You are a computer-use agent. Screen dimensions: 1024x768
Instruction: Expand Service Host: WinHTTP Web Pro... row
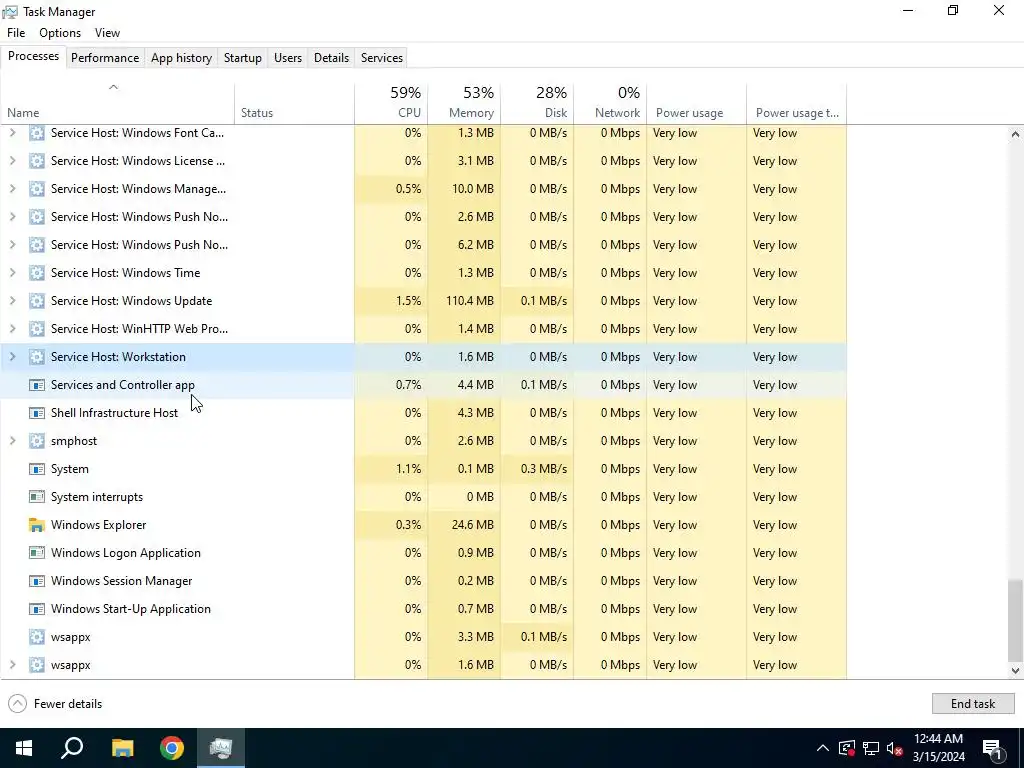[x=12, y=328]
